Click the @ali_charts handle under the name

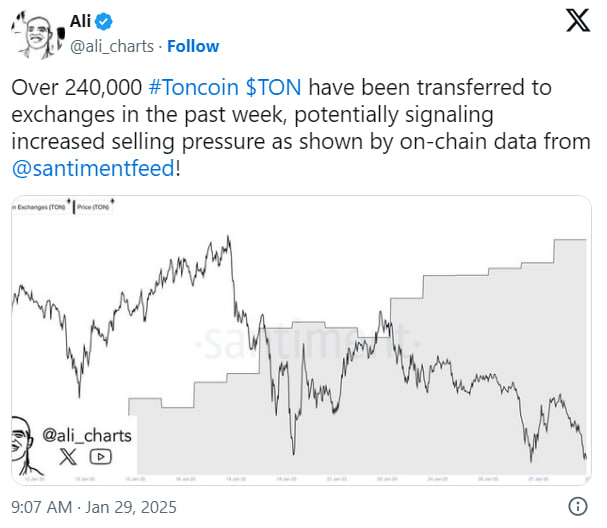point(112,46)
